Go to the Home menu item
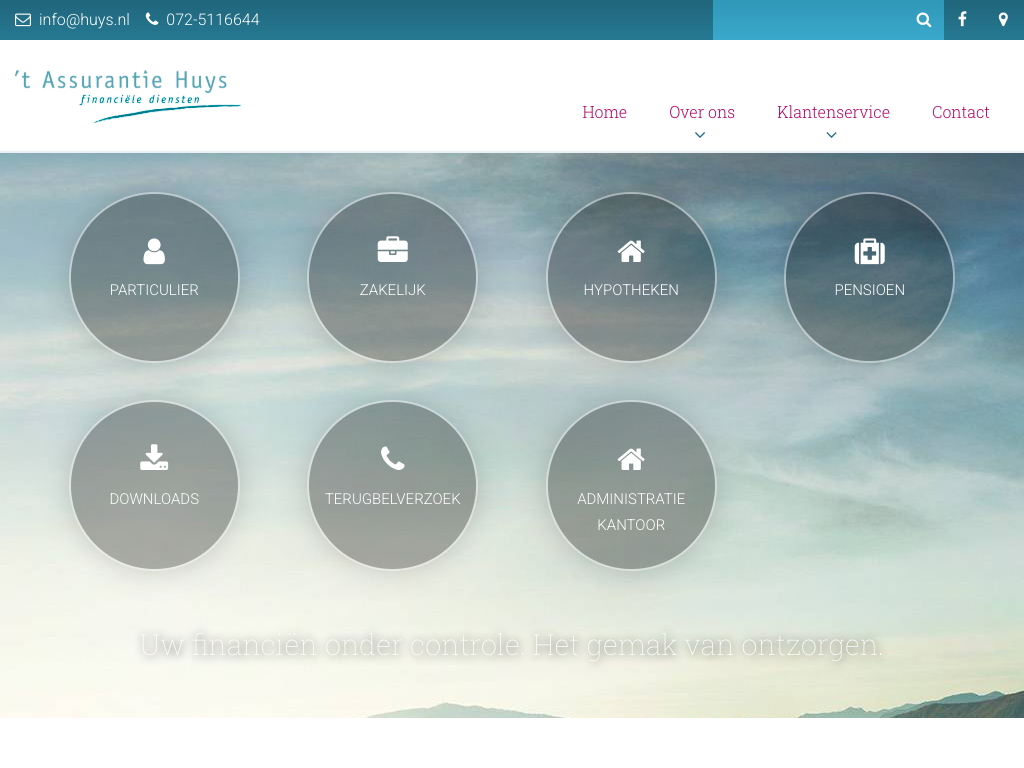 click(604, 112)
